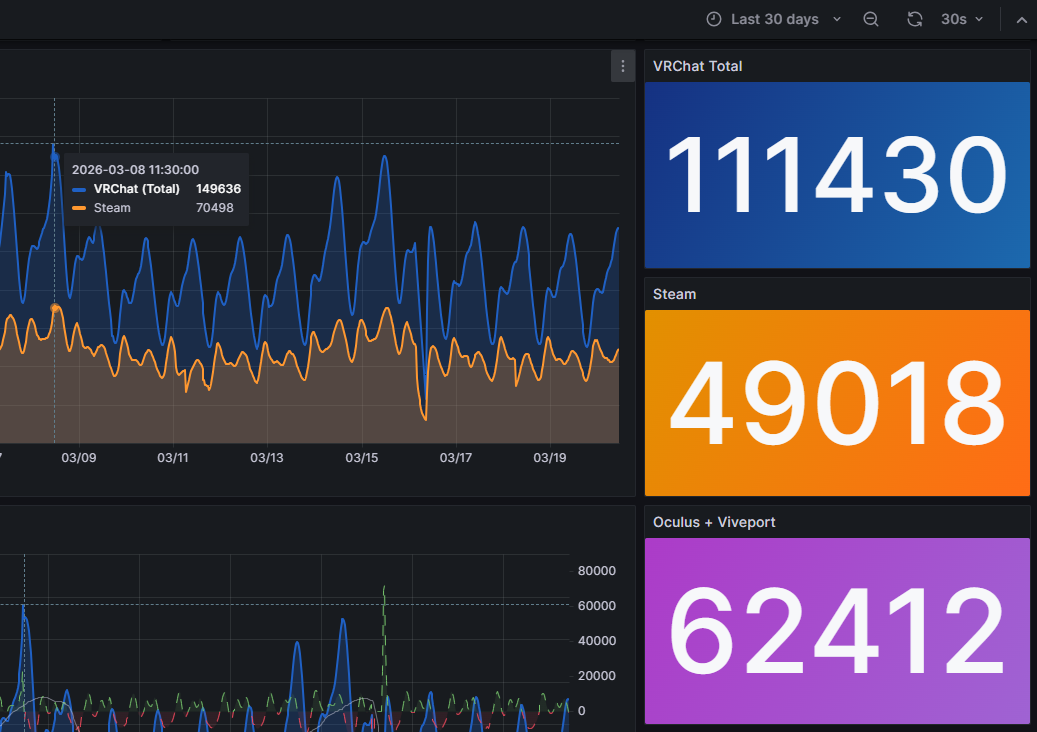Click the blue VRChat (Total) color marker
1037x732 pixels.
[80, 189]
